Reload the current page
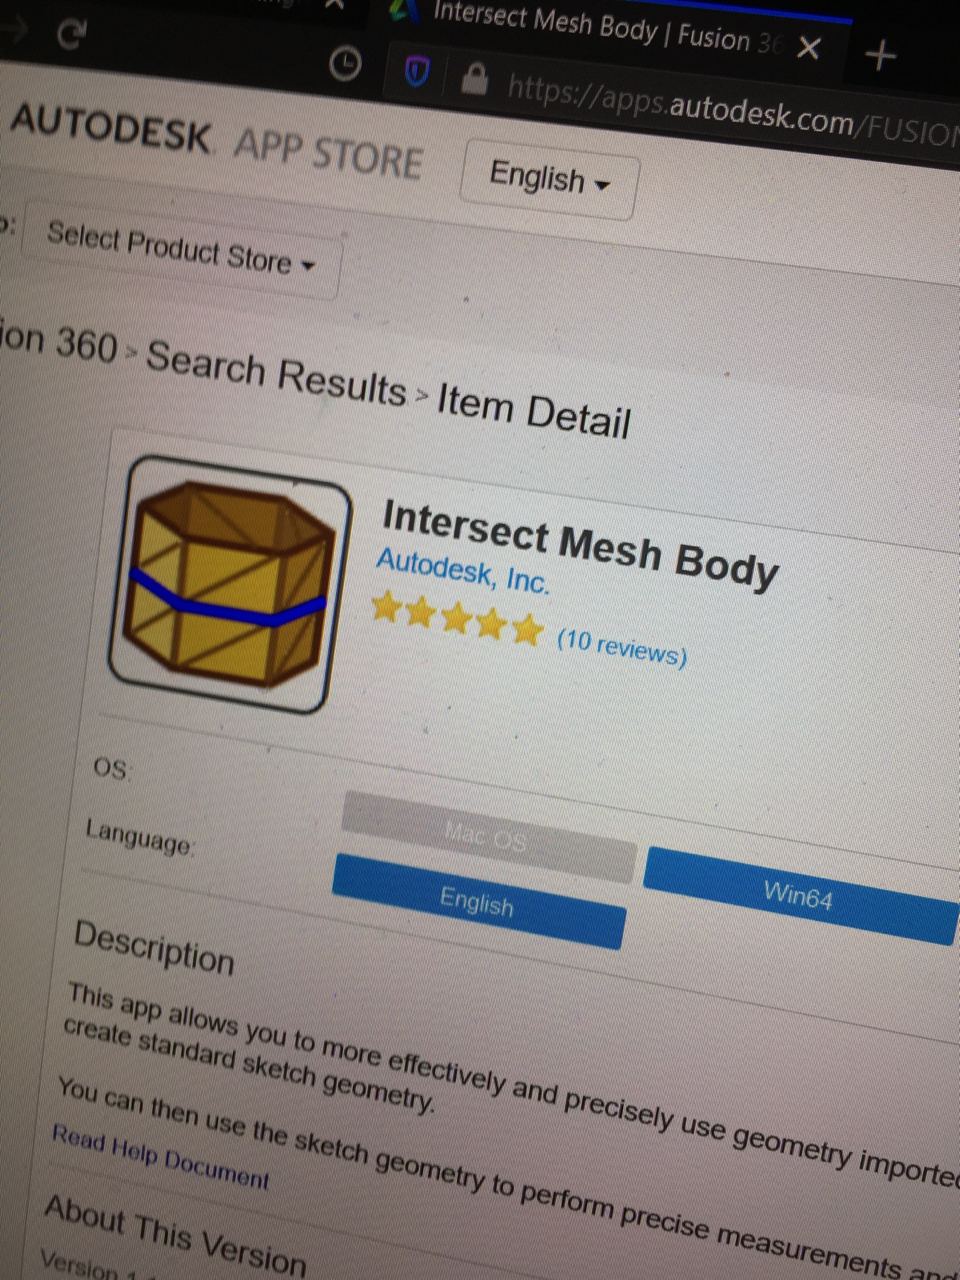The width and height of the screenshot is (960, 1280). [71, 36]
